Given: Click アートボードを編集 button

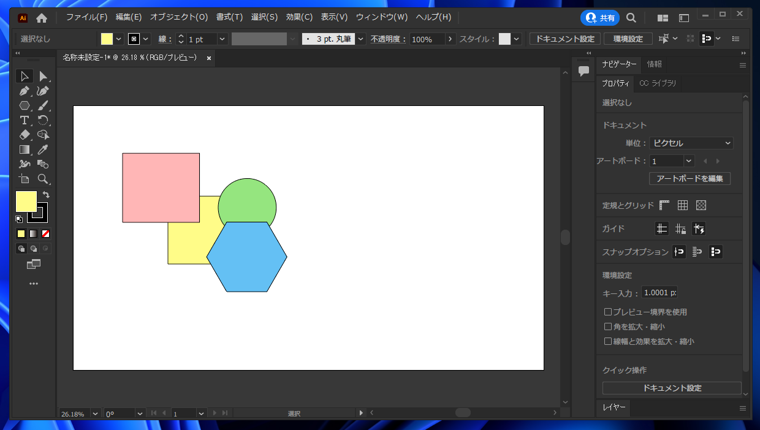Looking at the screenshot, I should pyautogui.click(x=690, y=178).
